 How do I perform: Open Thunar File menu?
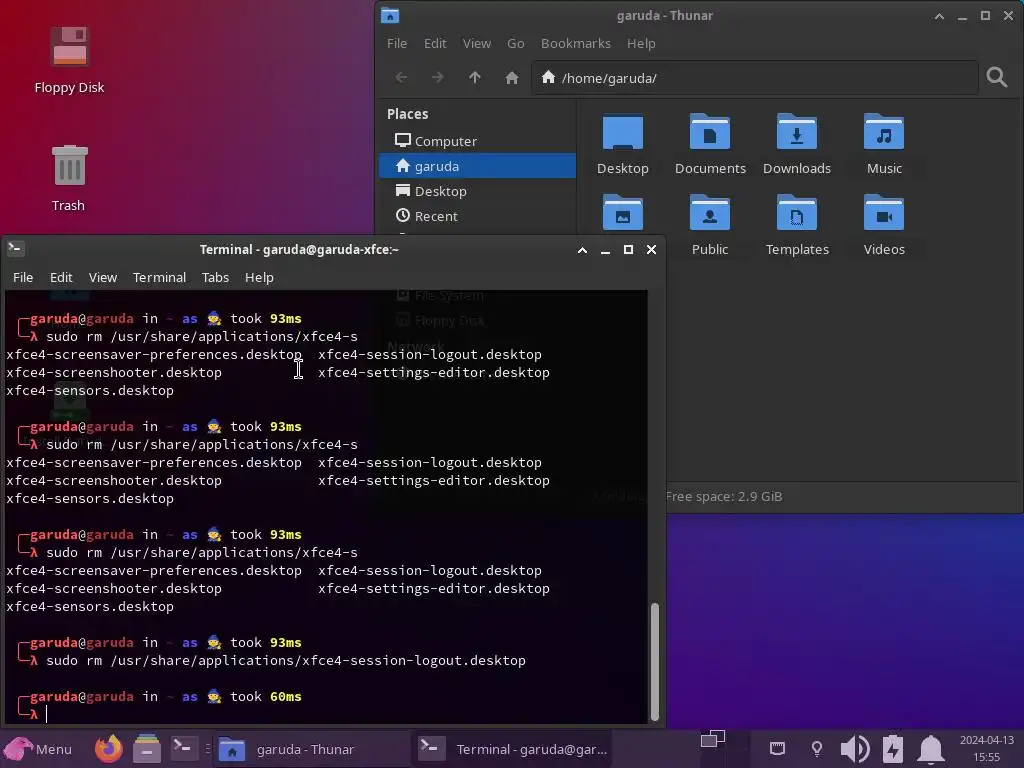[x=396, y=43]
